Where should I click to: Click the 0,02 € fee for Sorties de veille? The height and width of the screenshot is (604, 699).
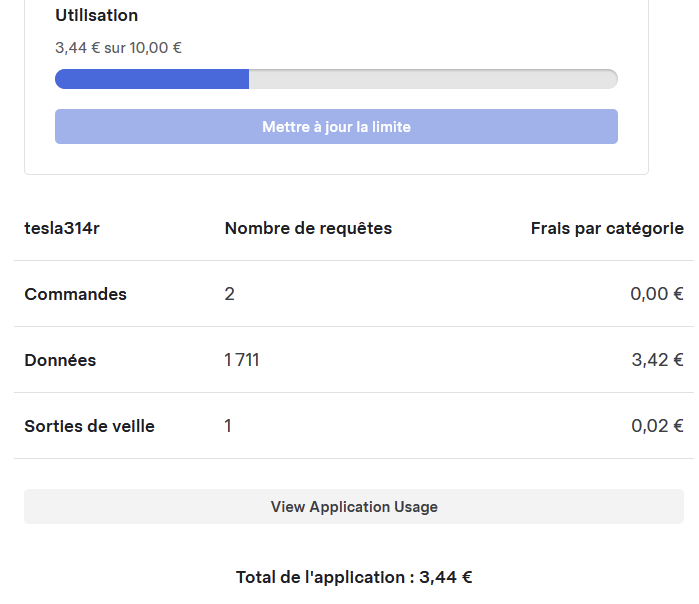(x=657, y=426)
